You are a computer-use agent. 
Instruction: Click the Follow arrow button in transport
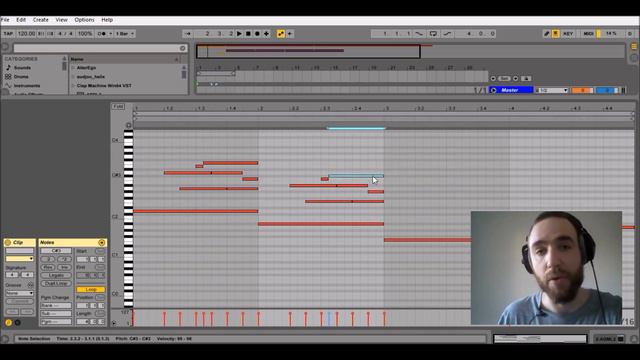point(187,34)
